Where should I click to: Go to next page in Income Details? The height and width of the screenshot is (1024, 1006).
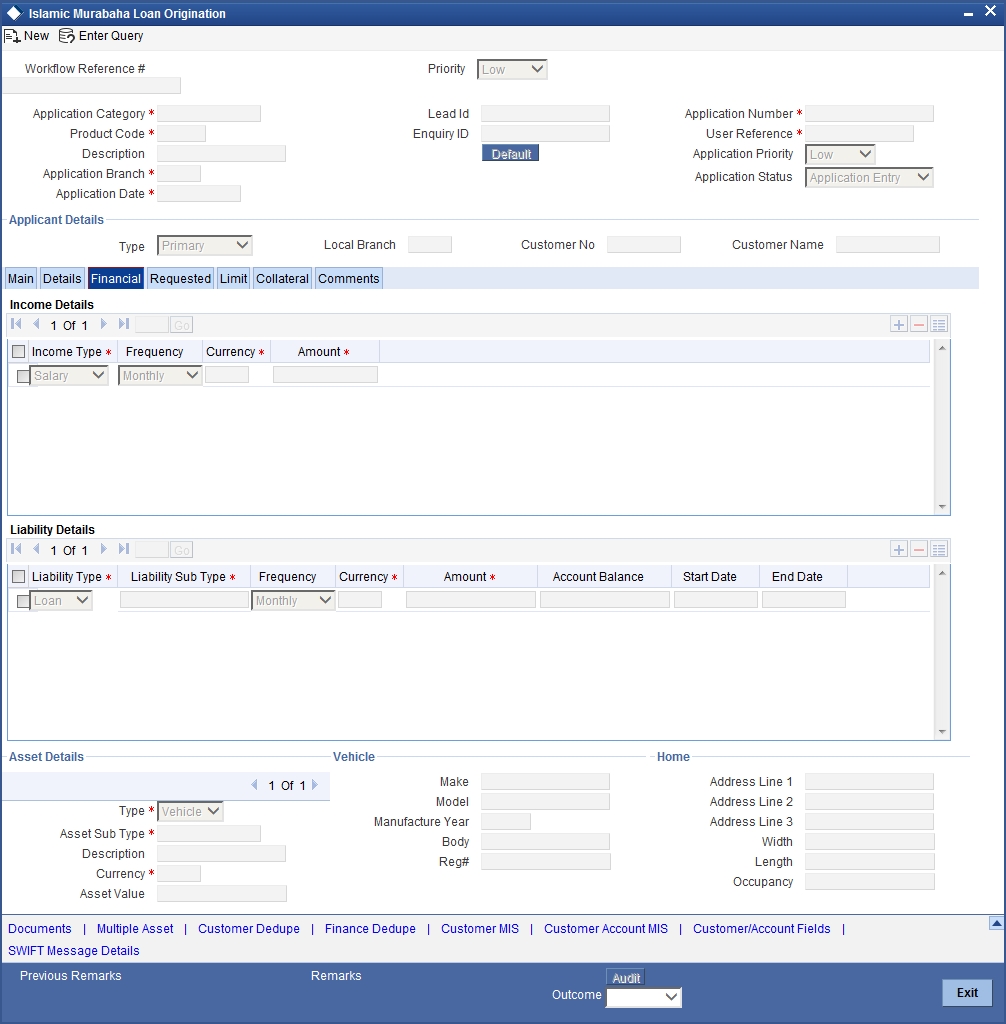[103, 324]
